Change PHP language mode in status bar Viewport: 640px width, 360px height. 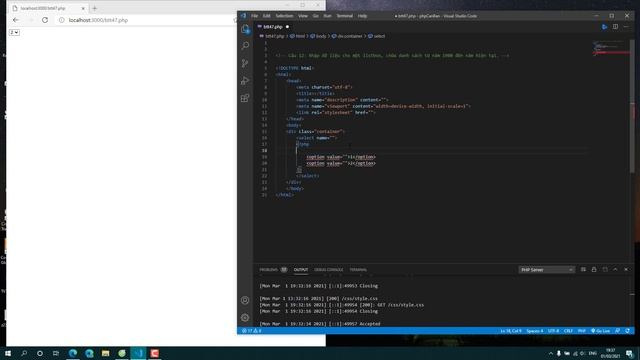[582, 331]
